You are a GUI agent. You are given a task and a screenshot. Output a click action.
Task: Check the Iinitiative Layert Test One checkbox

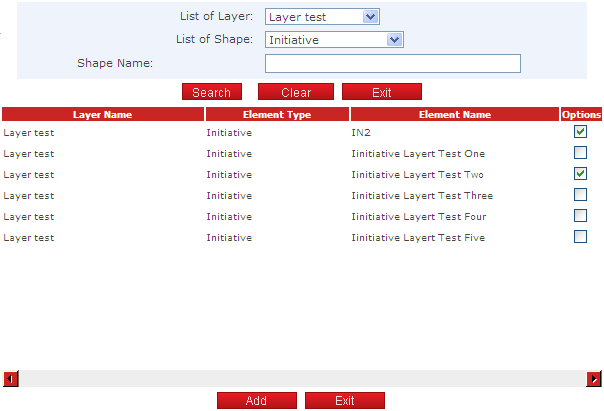[580, 153]
